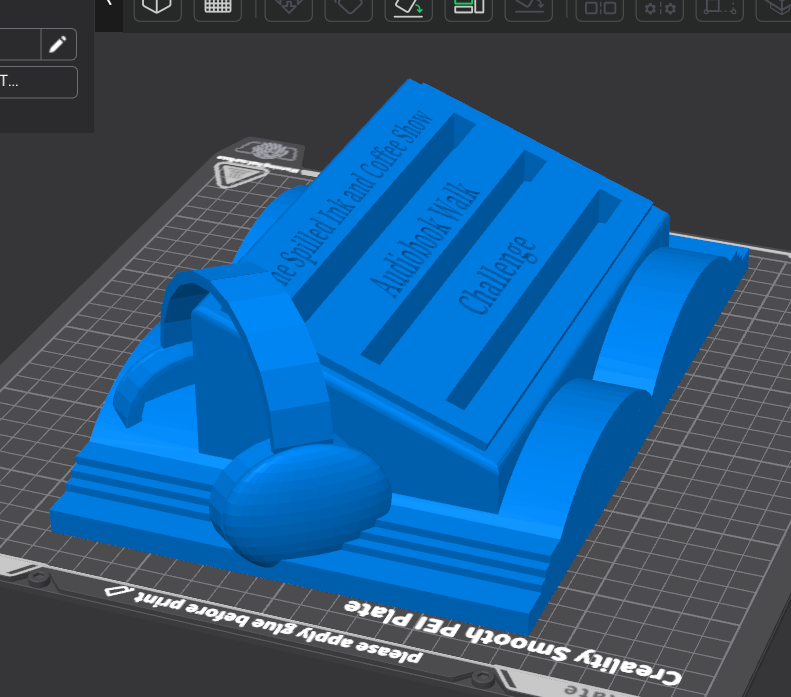Click the "Audiobook Walk" embossed text on model

425,238
